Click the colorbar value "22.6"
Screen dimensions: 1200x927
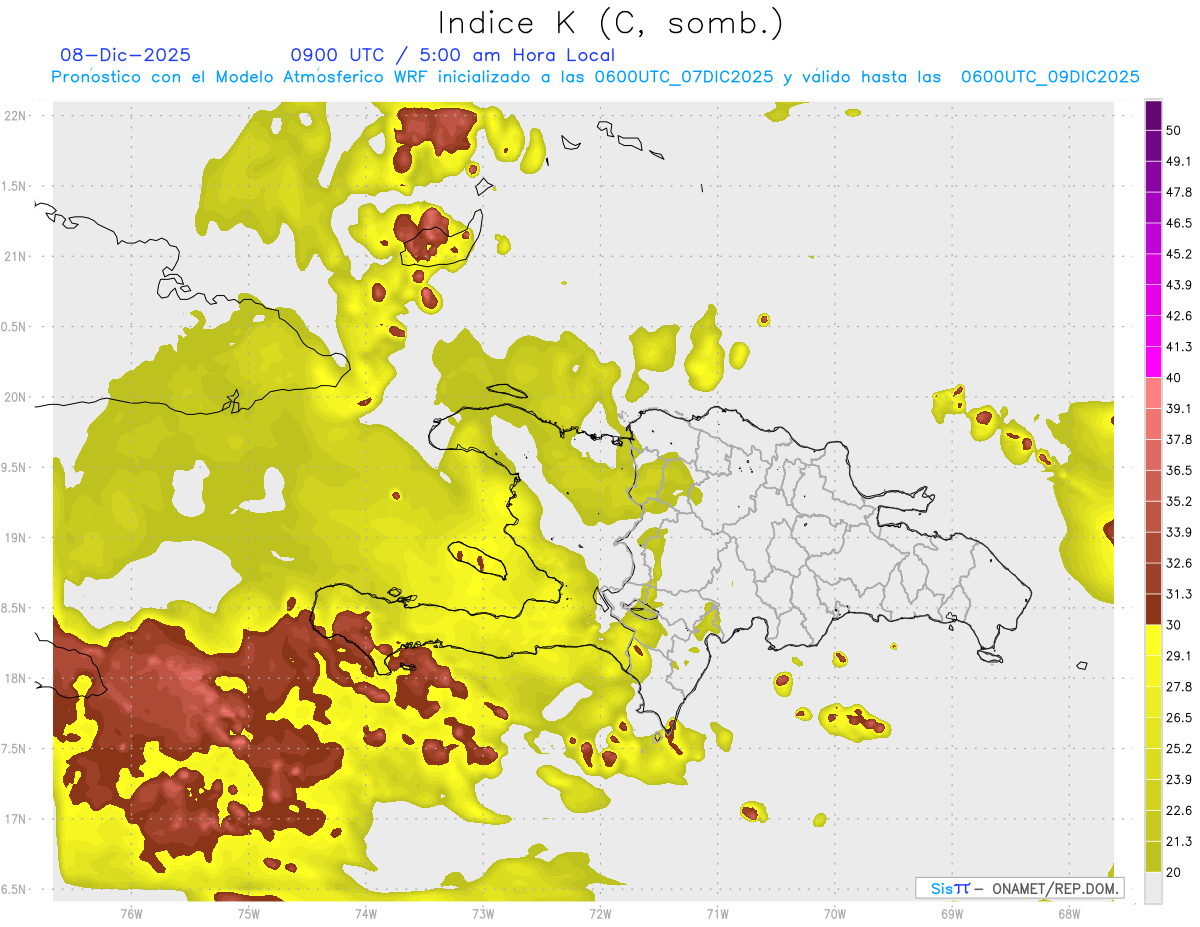point(1179,811)
